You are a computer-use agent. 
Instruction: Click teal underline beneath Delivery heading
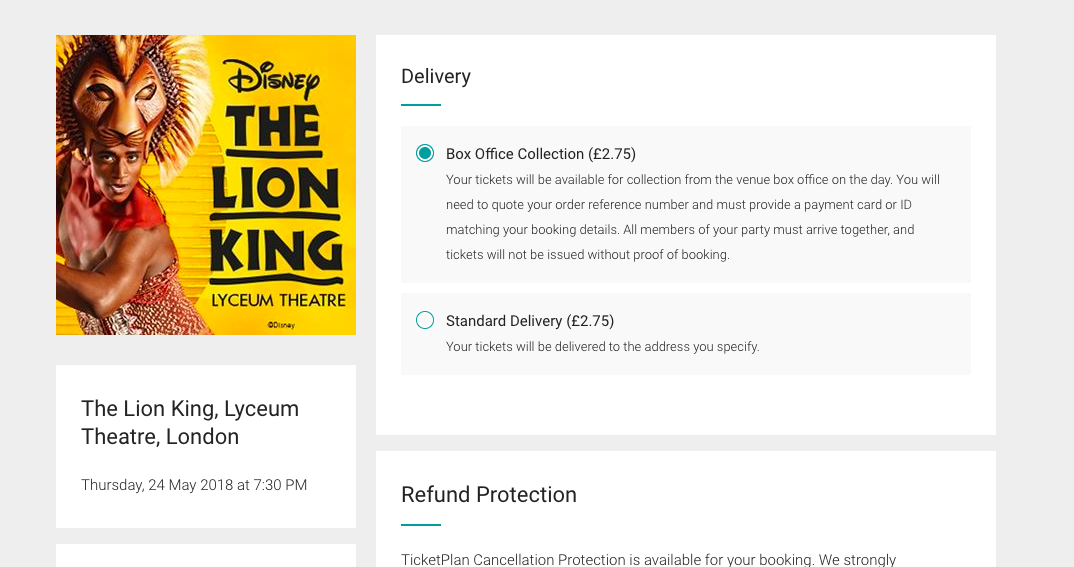click(421, 105)
